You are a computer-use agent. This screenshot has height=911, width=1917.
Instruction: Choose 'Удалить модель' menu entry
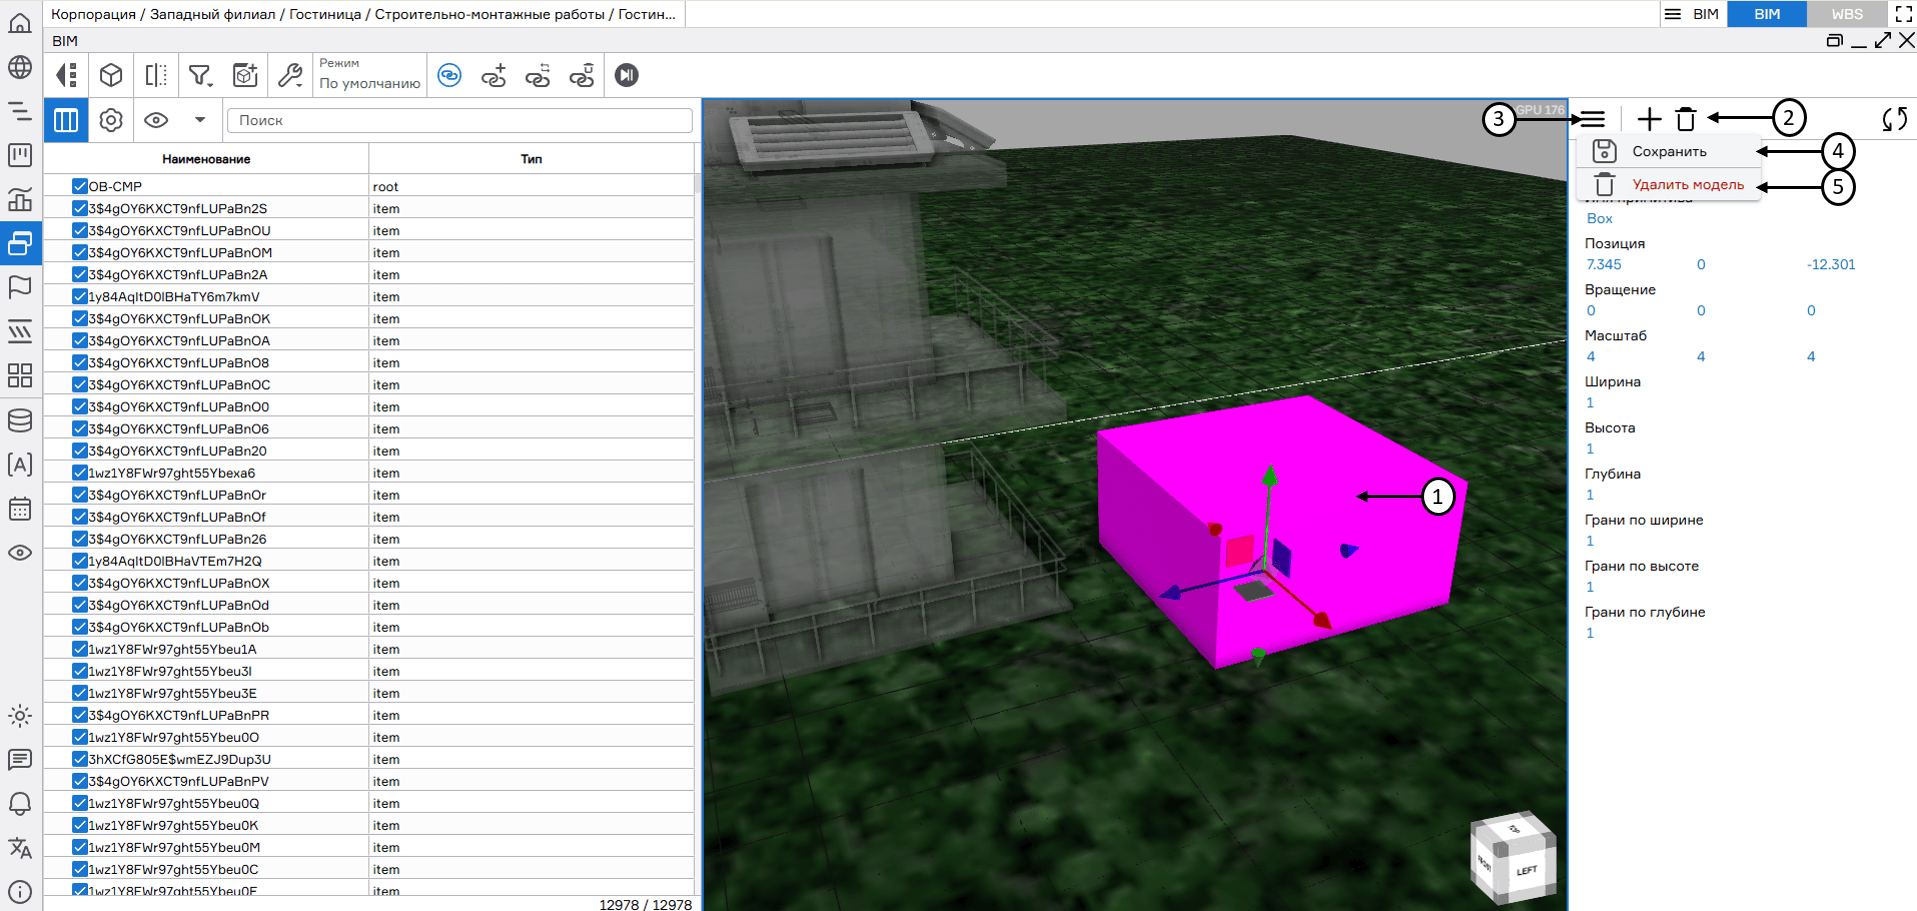pos(1687,185)
